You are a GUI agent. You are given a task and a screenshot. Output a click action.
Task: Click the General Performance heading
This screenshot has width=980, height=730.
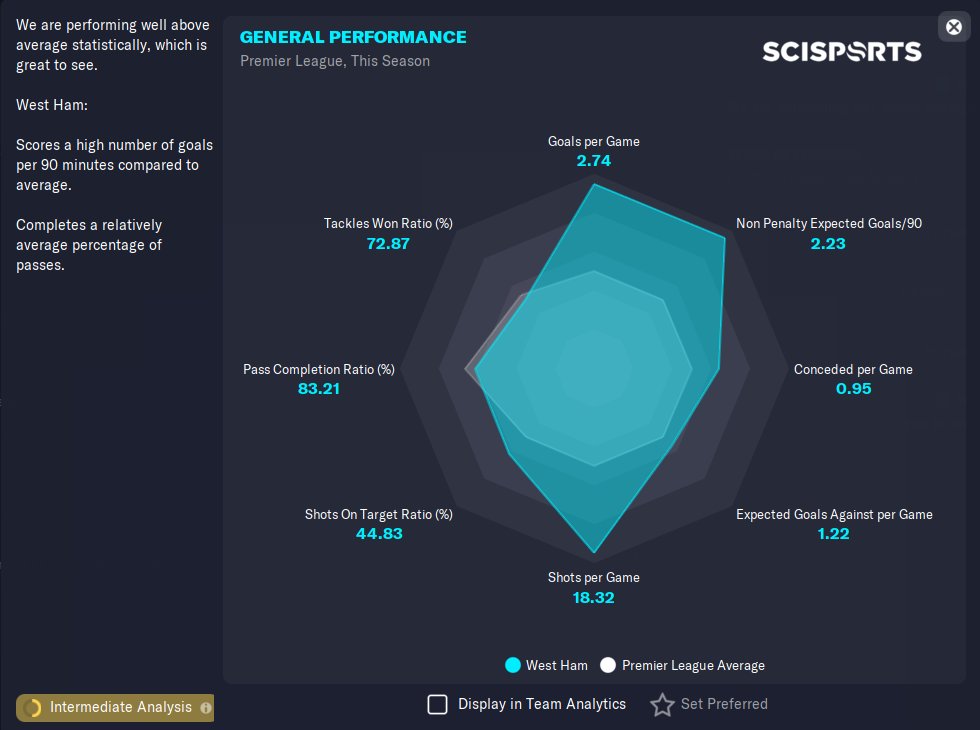point(353,37)
